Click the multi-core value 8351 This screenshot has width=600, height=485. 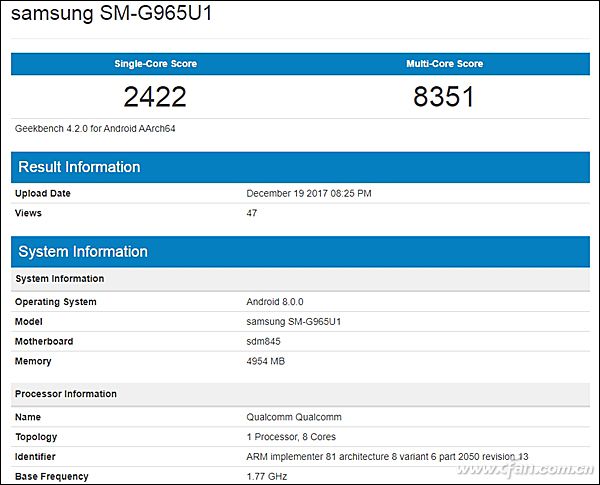point(444,96)
